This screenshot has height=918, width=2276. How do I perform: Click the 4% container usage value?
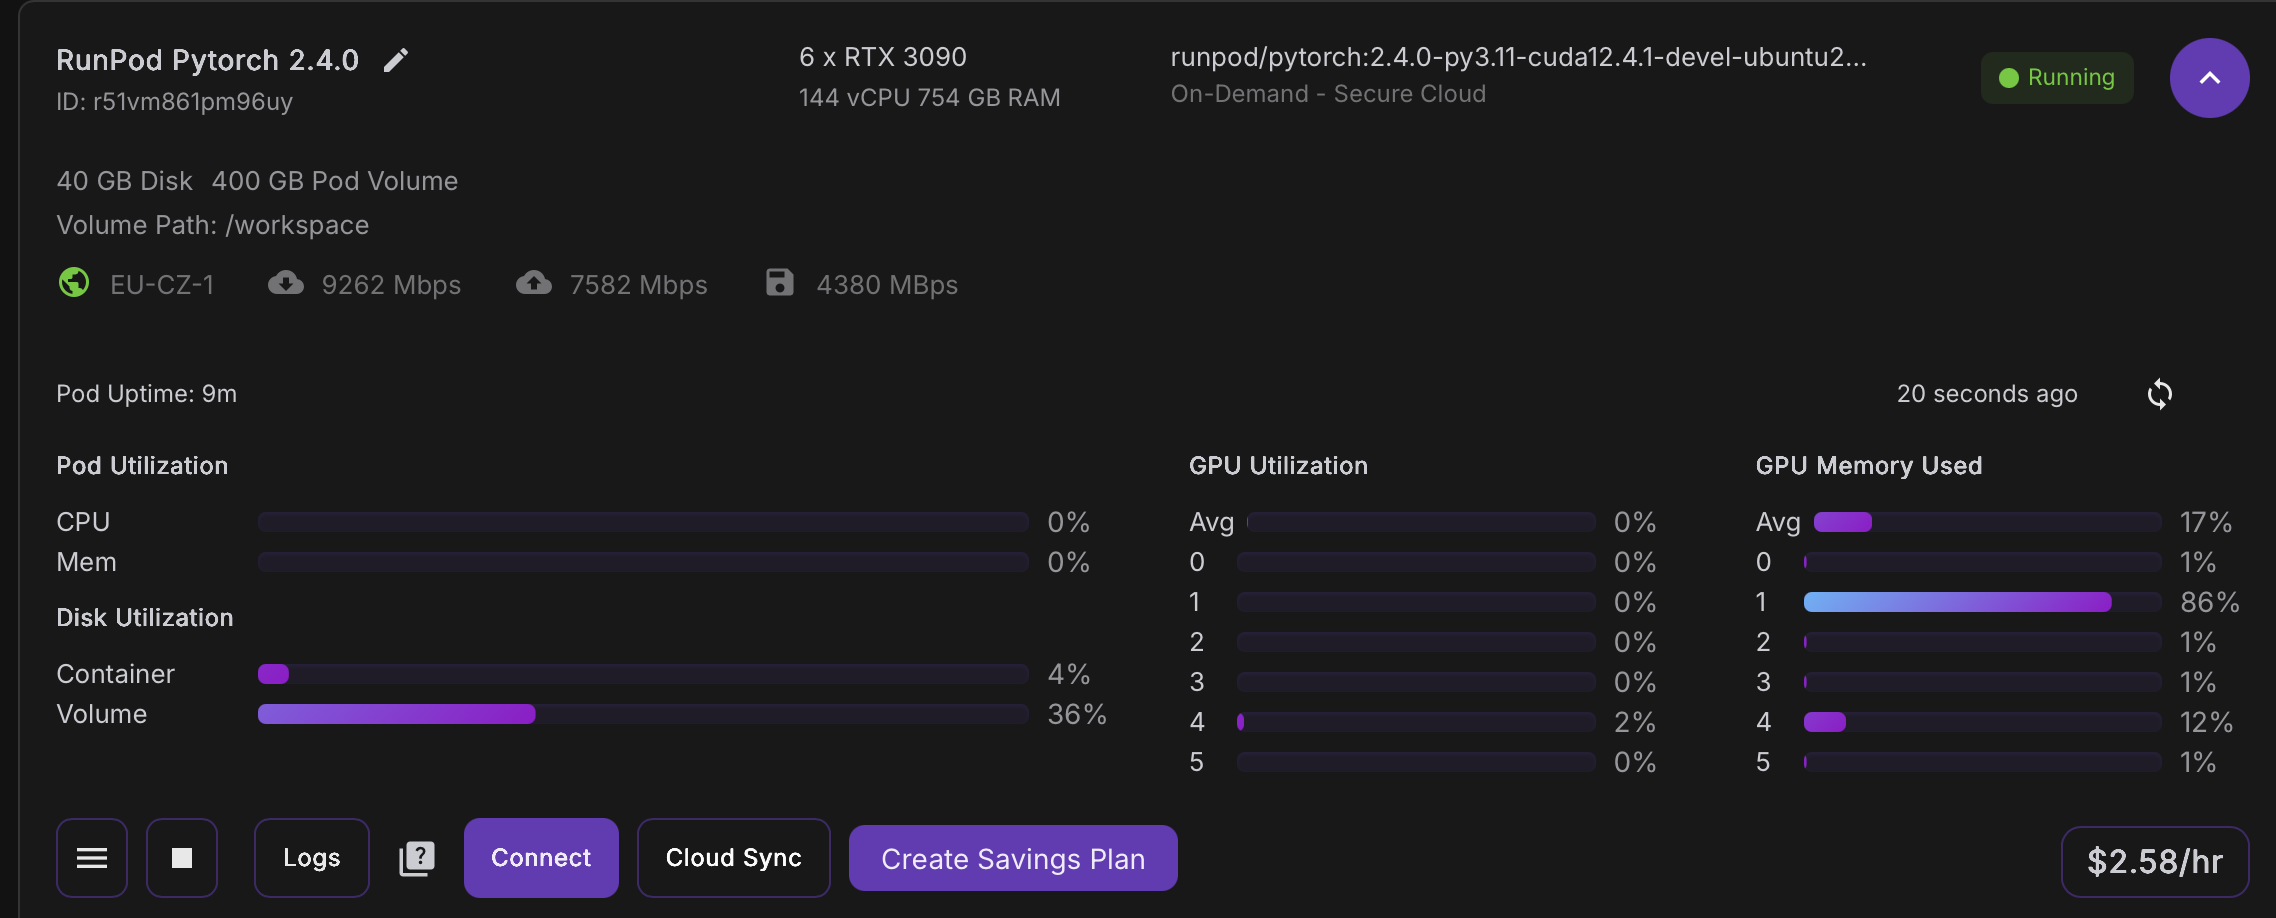point(1068,674)
